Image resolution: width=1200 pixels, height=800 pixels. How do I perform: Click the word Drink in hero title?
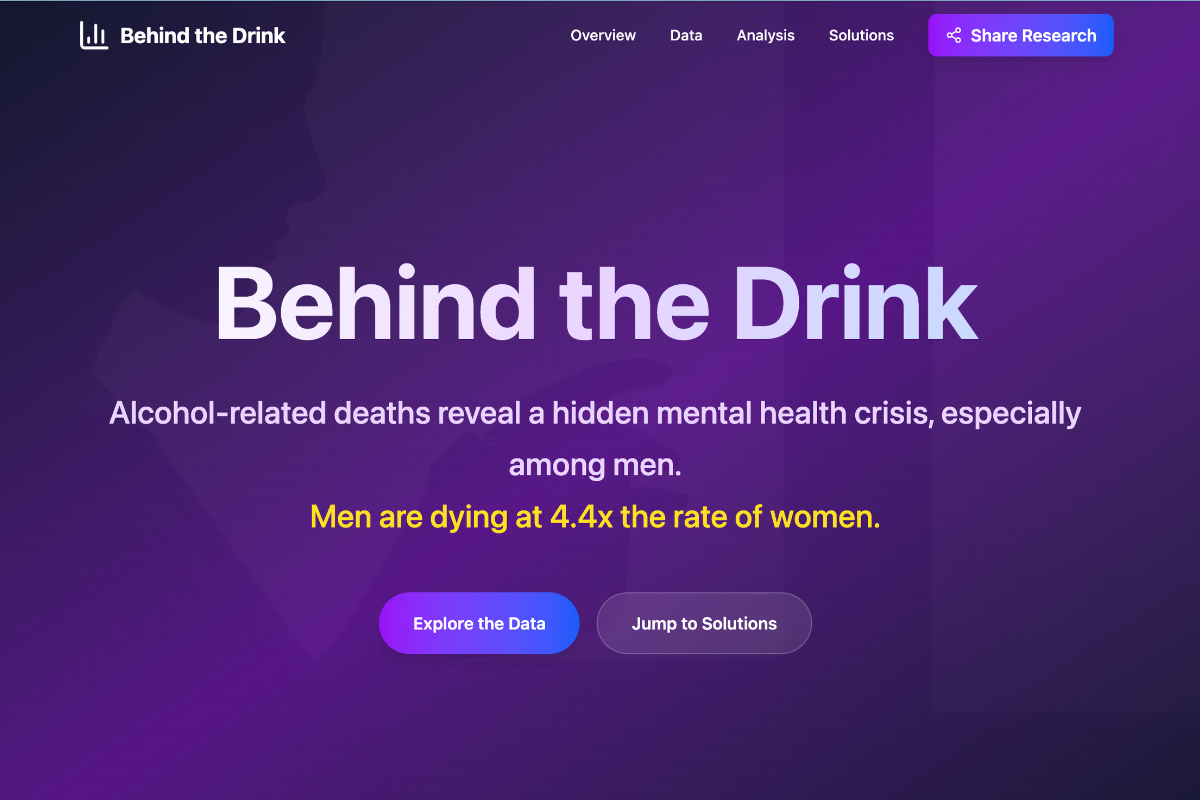[x=856, y=302]
